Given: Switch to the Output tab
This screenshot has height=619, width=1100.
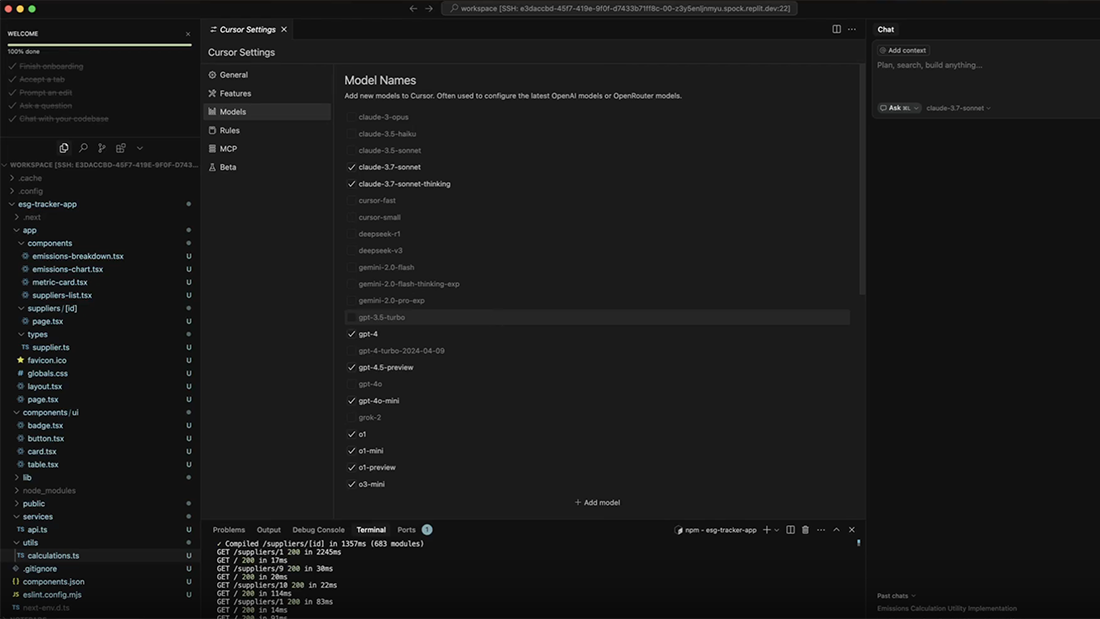Looking at the screenshot, I should (269, 530).
